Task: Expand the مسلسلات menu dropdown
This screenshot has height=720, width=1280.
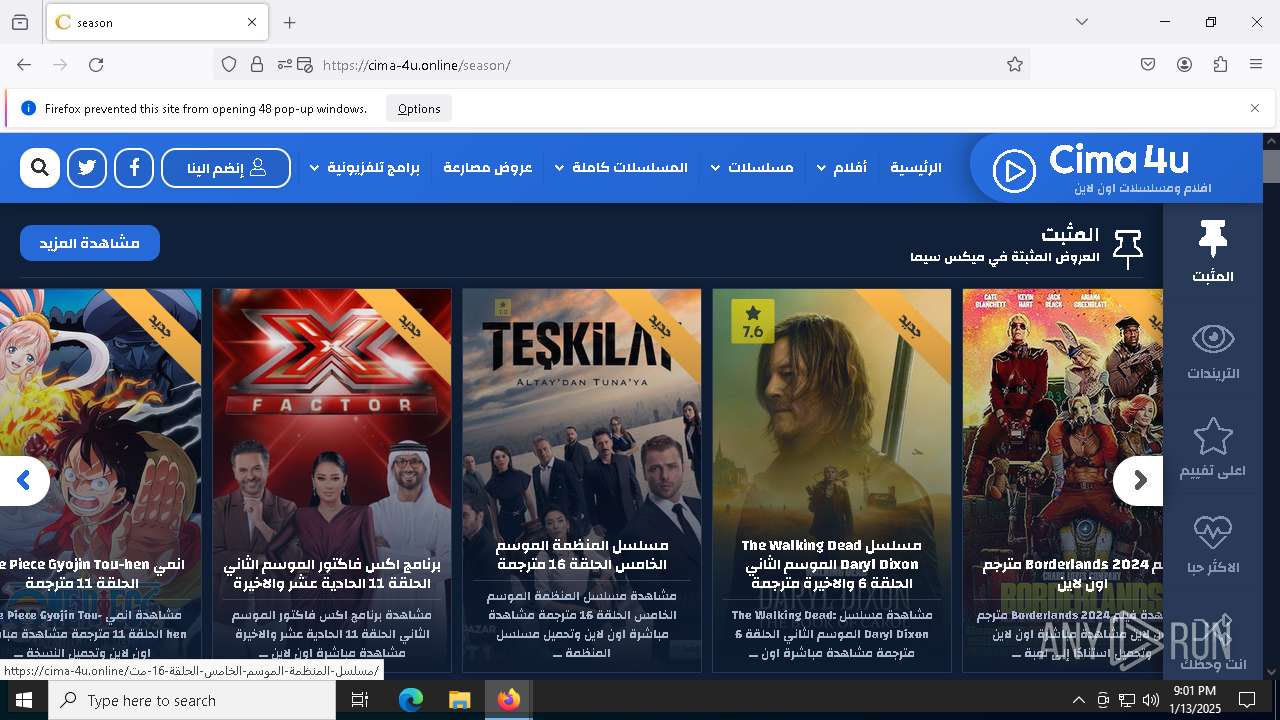Action: 751,168
